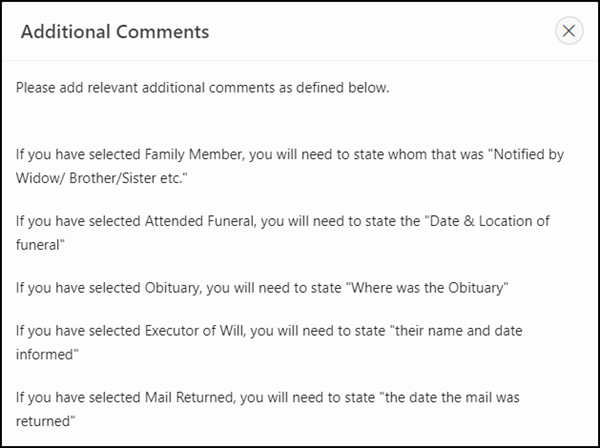The image size is (600, 448).
Task: Close the Additional Comments dialog
Action: (569, 31)
